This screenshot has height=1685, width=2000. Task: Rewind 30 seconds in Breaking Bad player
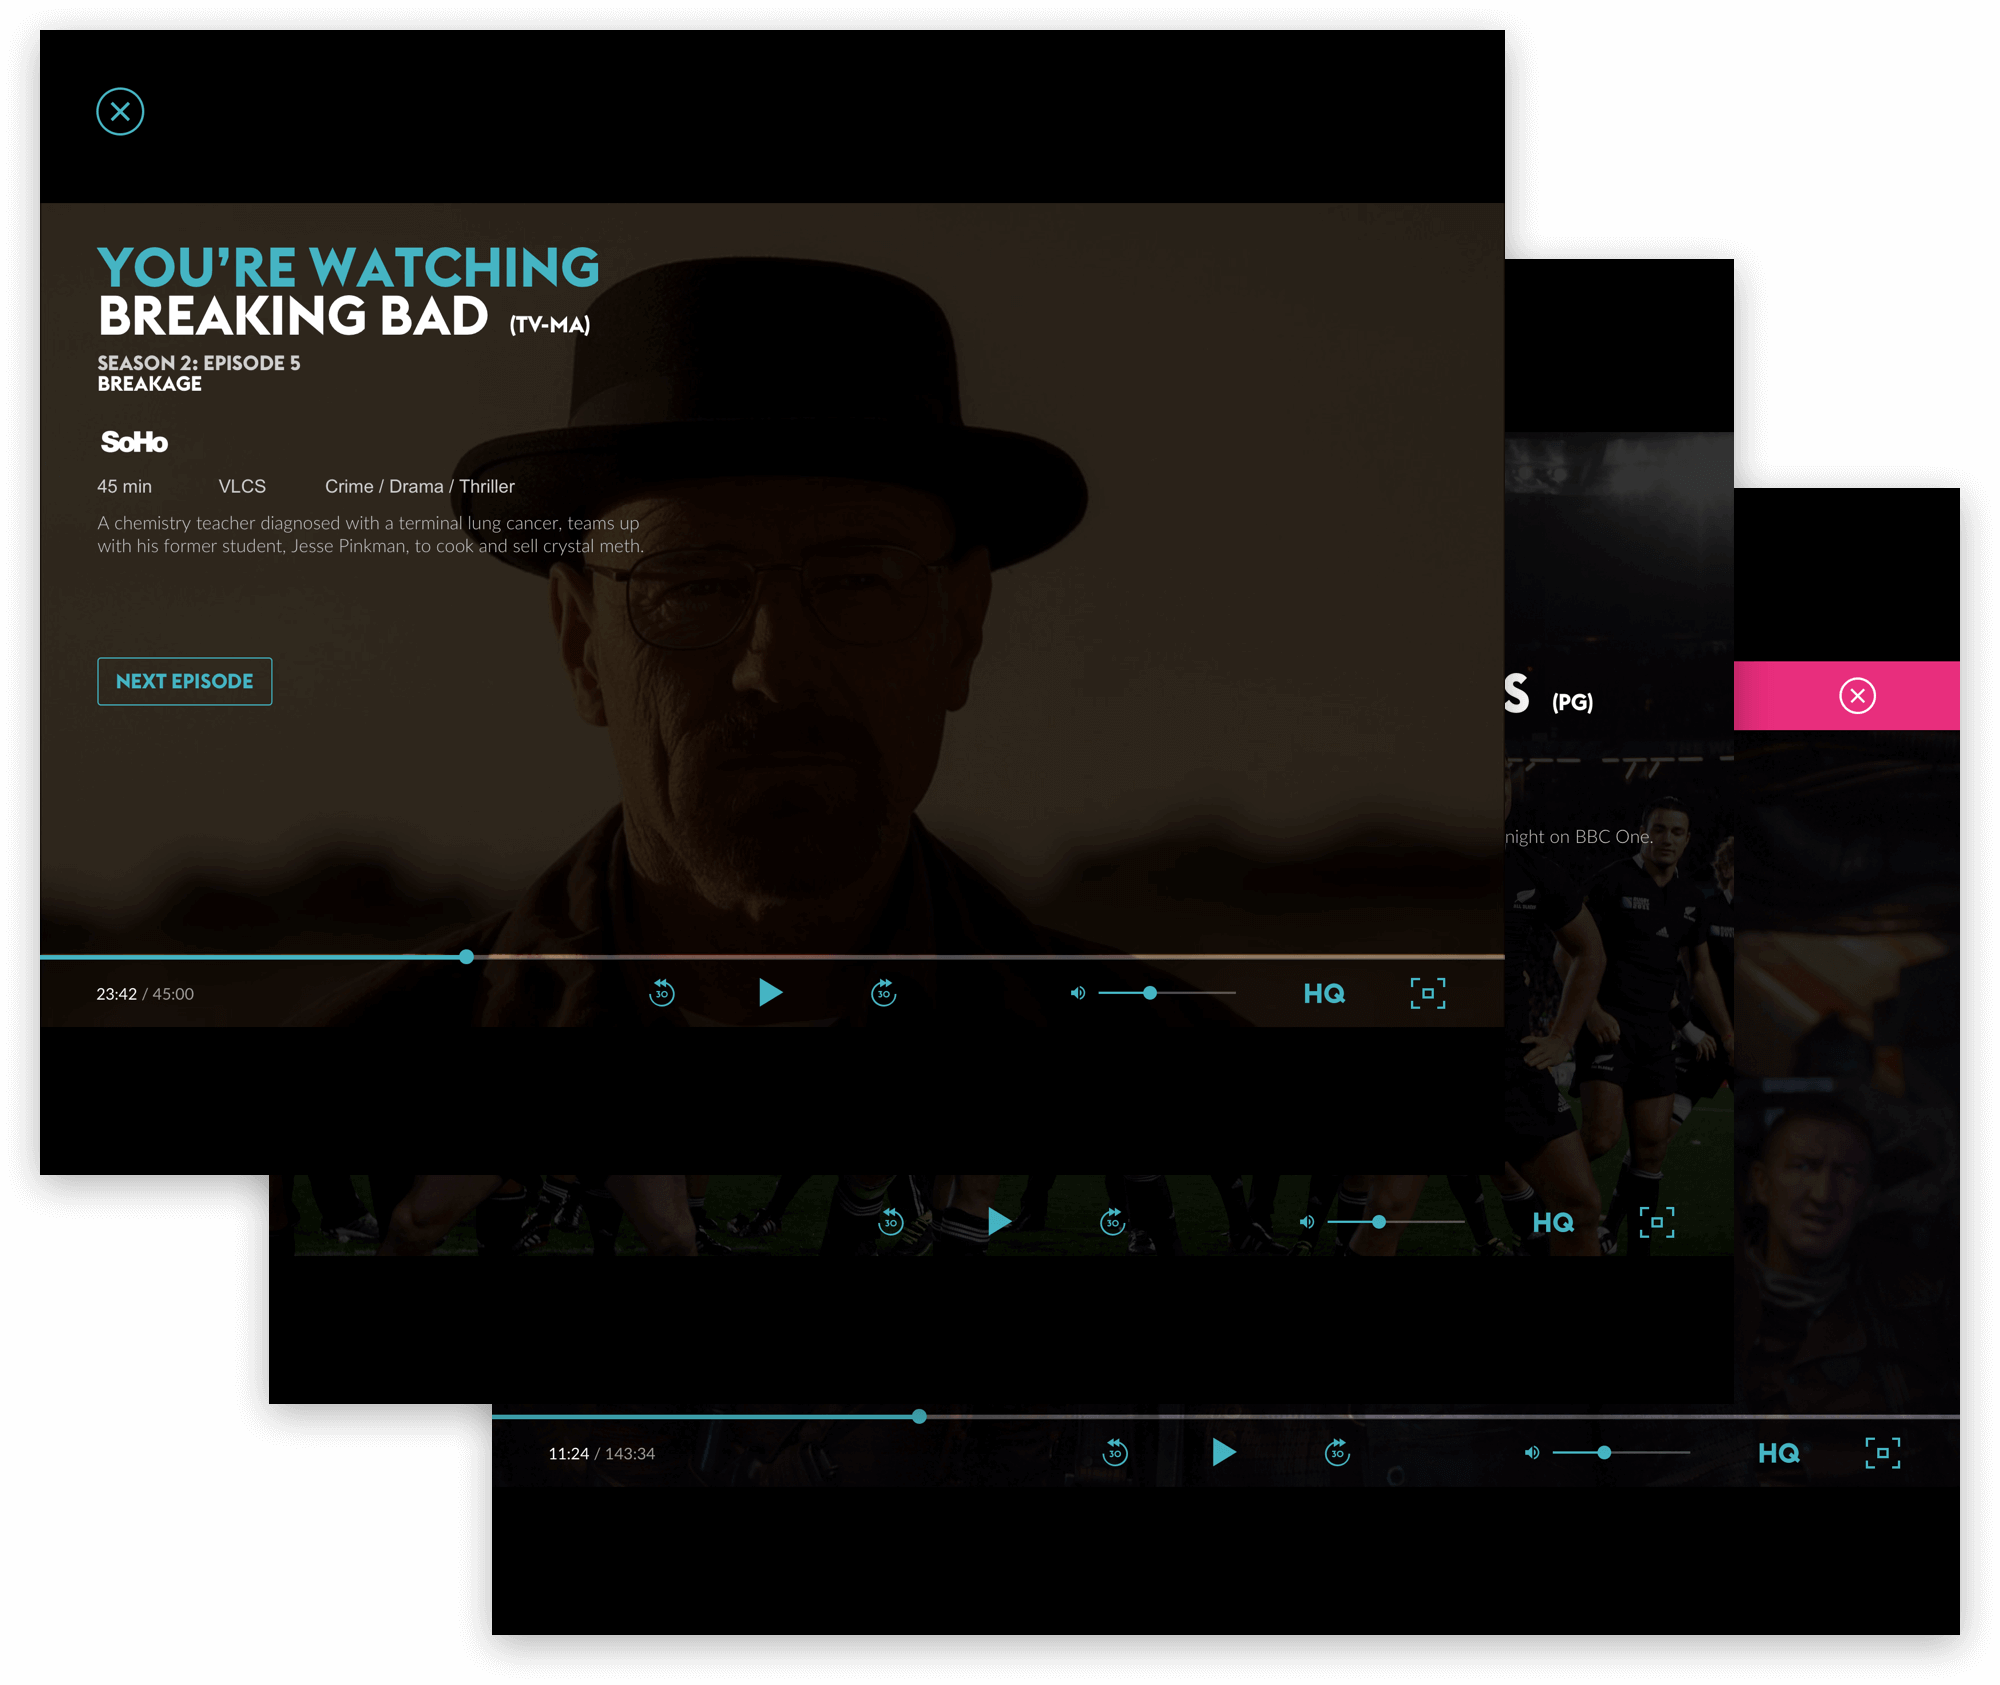pyautogui.click(x=662, y=992)
